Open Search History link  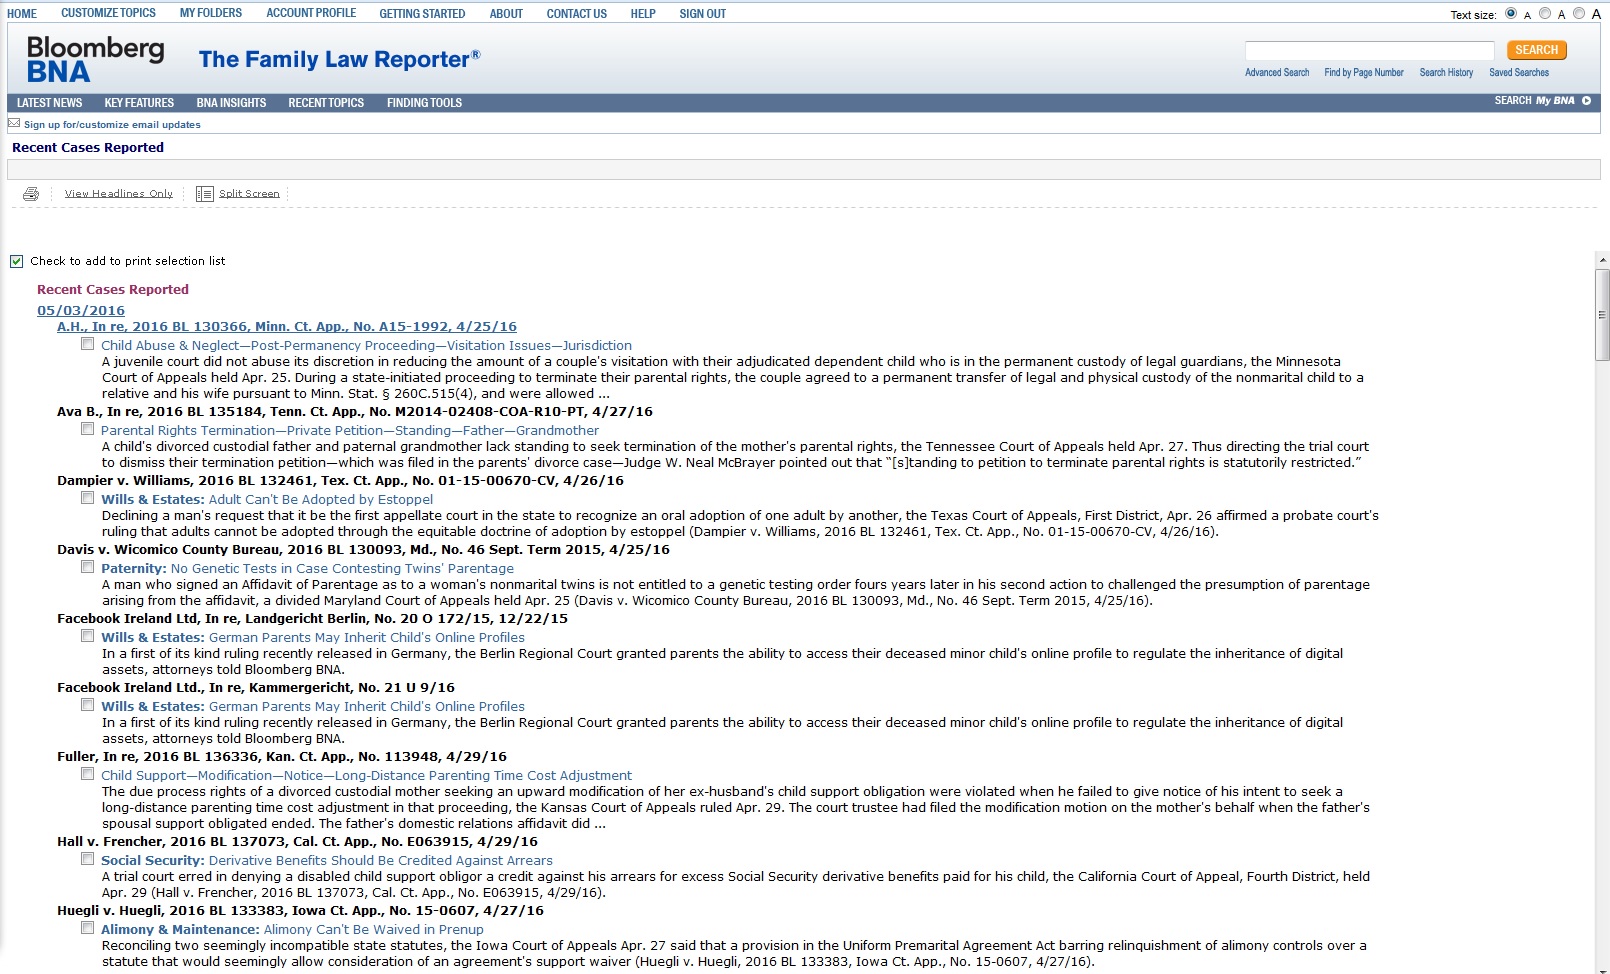pos(1446,73)
